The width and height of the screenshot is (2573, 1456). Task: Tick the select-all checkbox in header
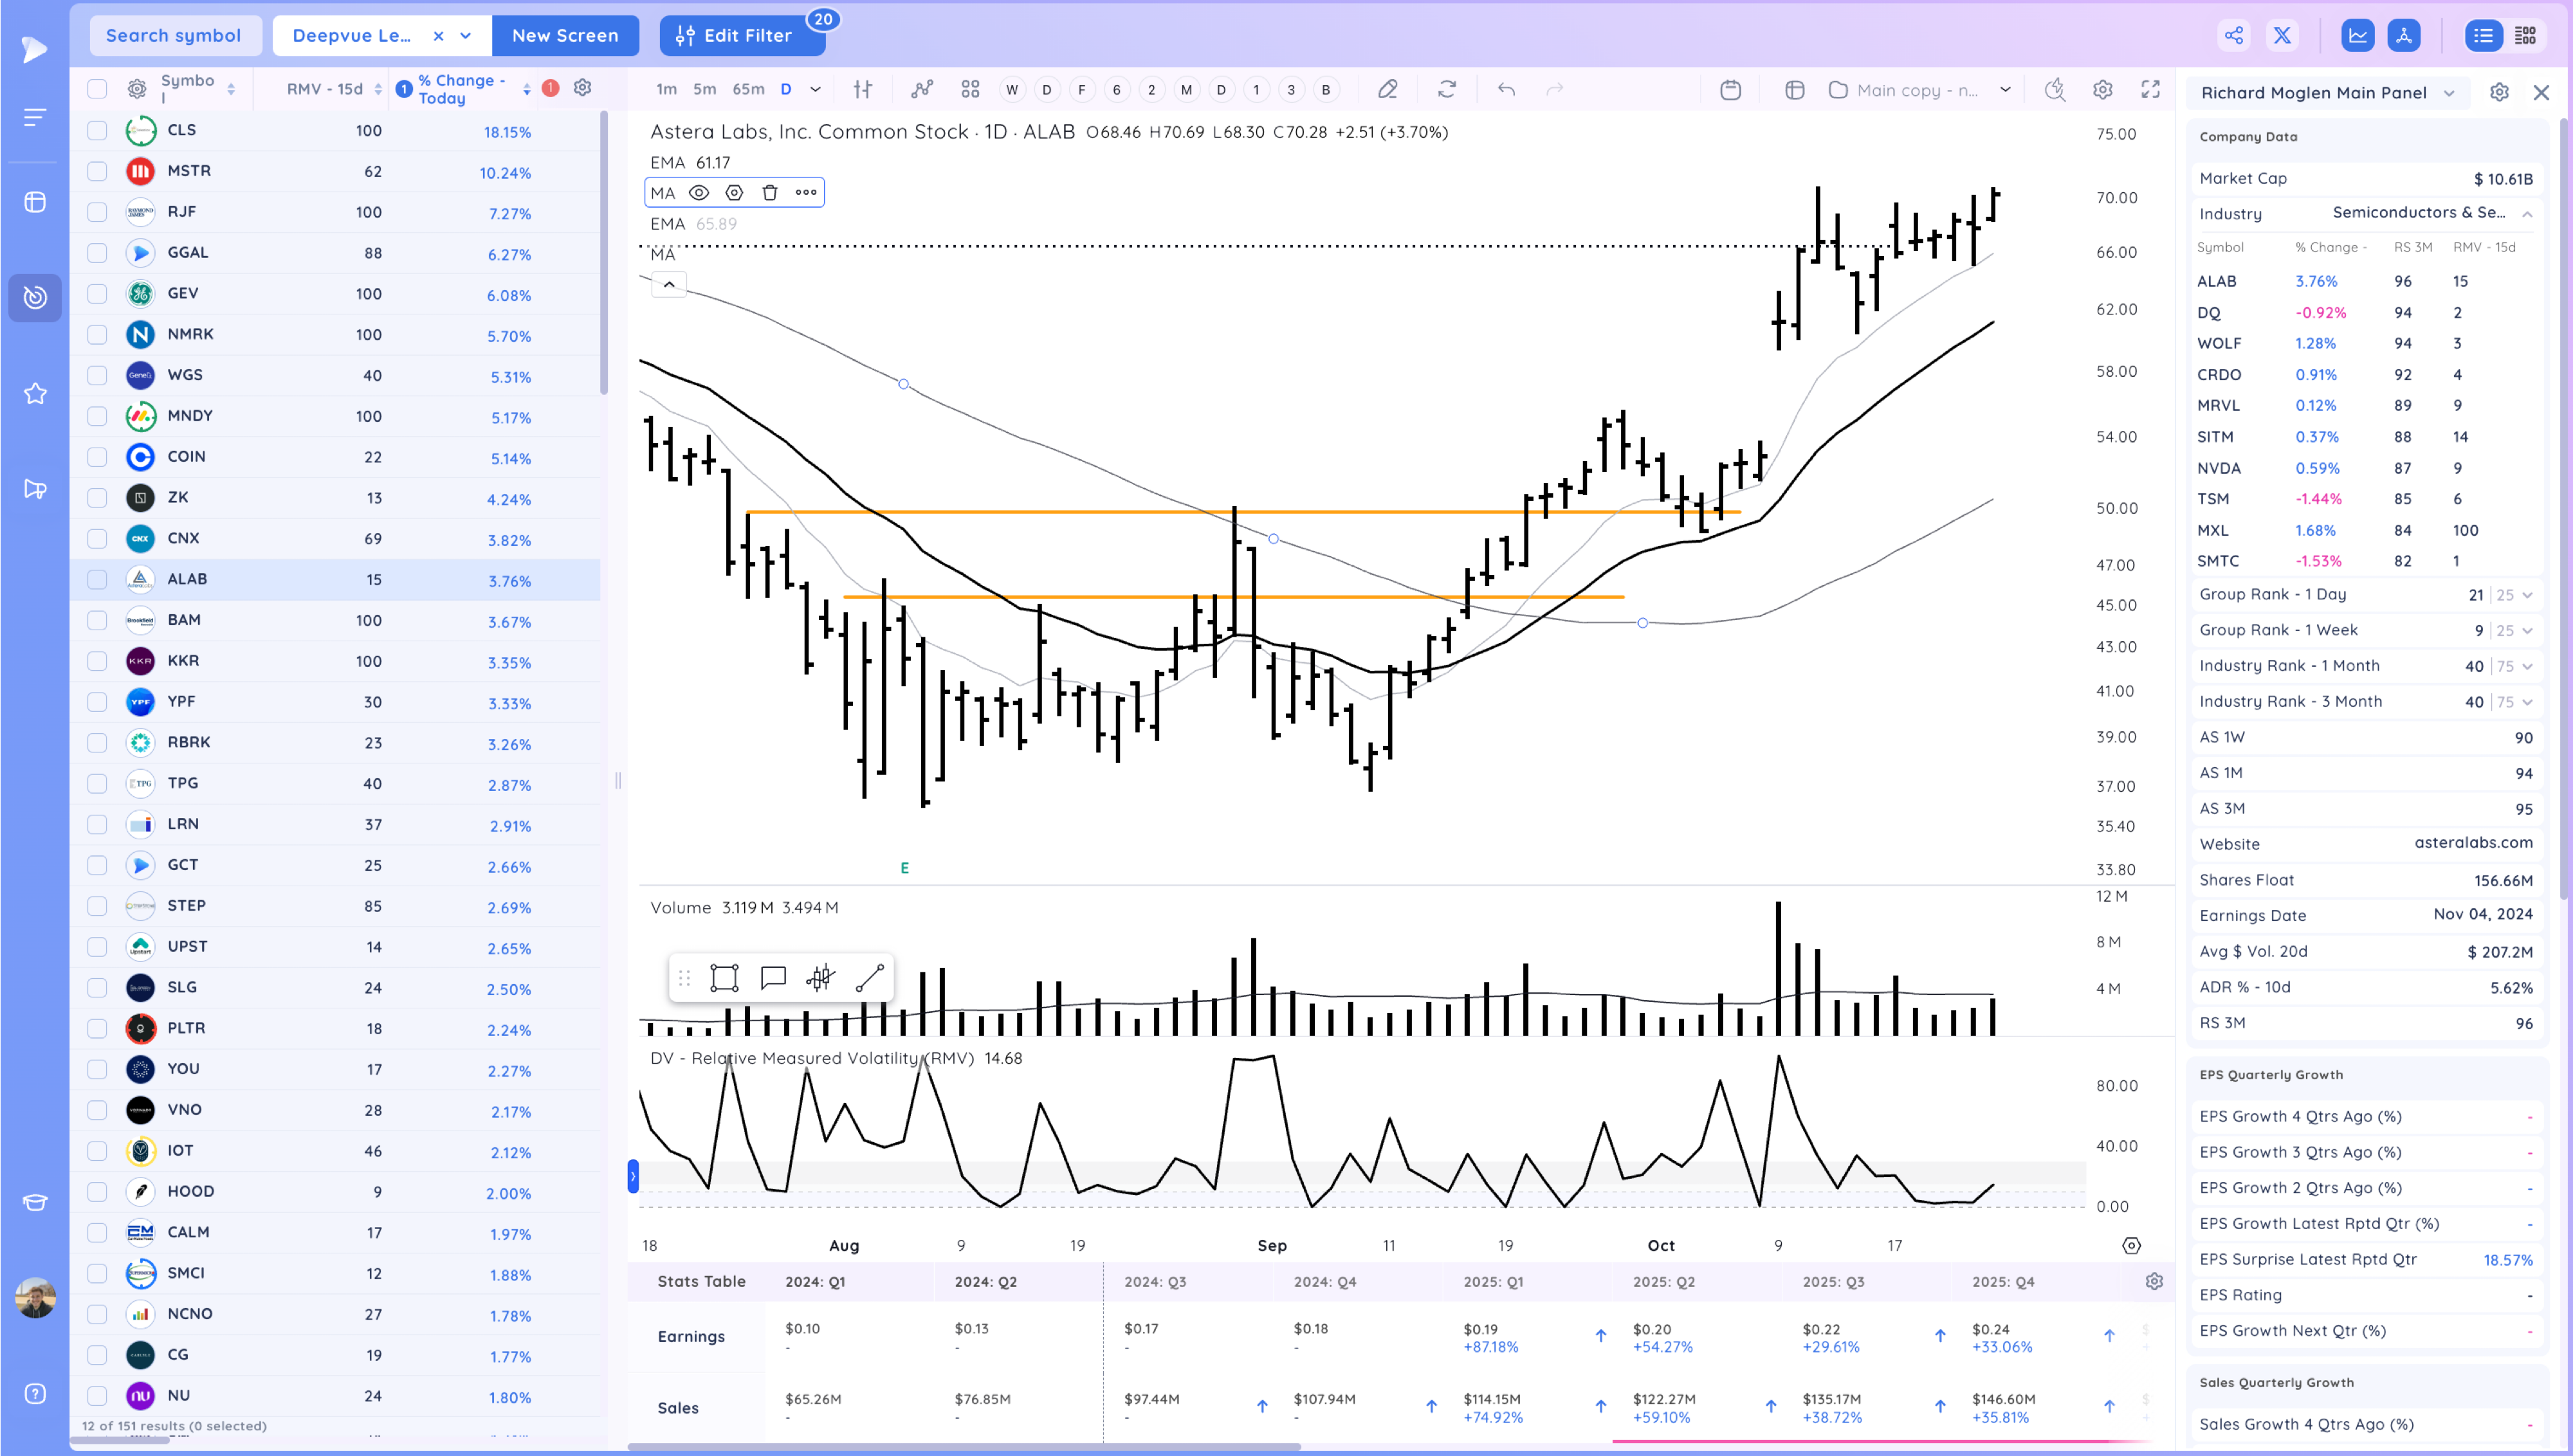click(97, 89)
